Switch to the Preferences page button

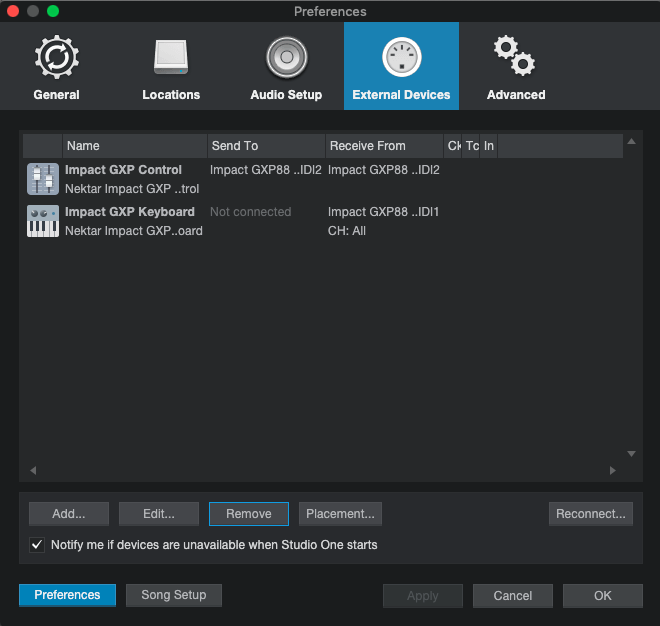pos(67,595)
